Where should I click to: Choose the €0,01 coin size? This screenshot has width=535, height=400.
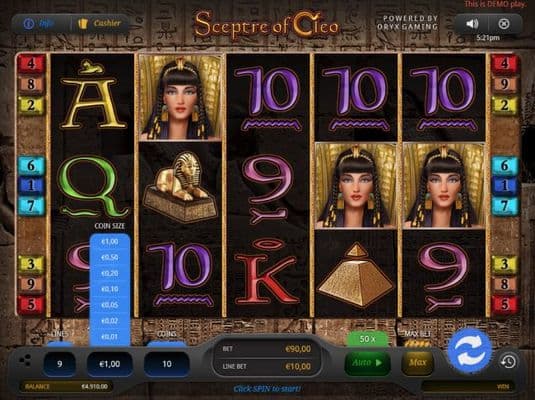(110, 337)
